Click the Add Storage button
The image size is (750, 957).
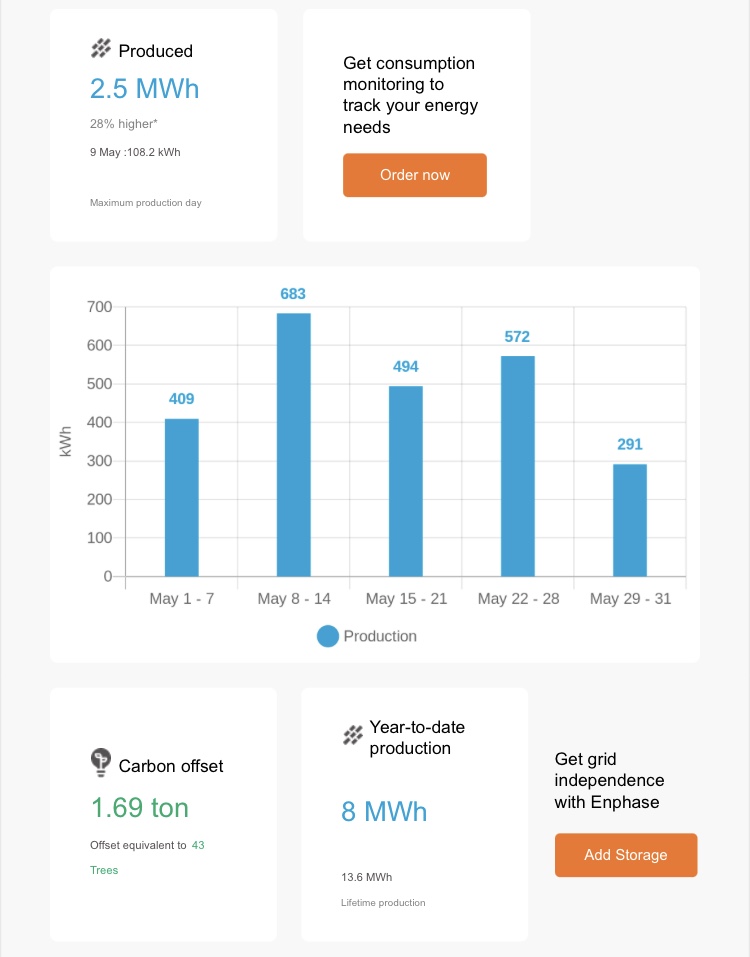coord(626,855)
